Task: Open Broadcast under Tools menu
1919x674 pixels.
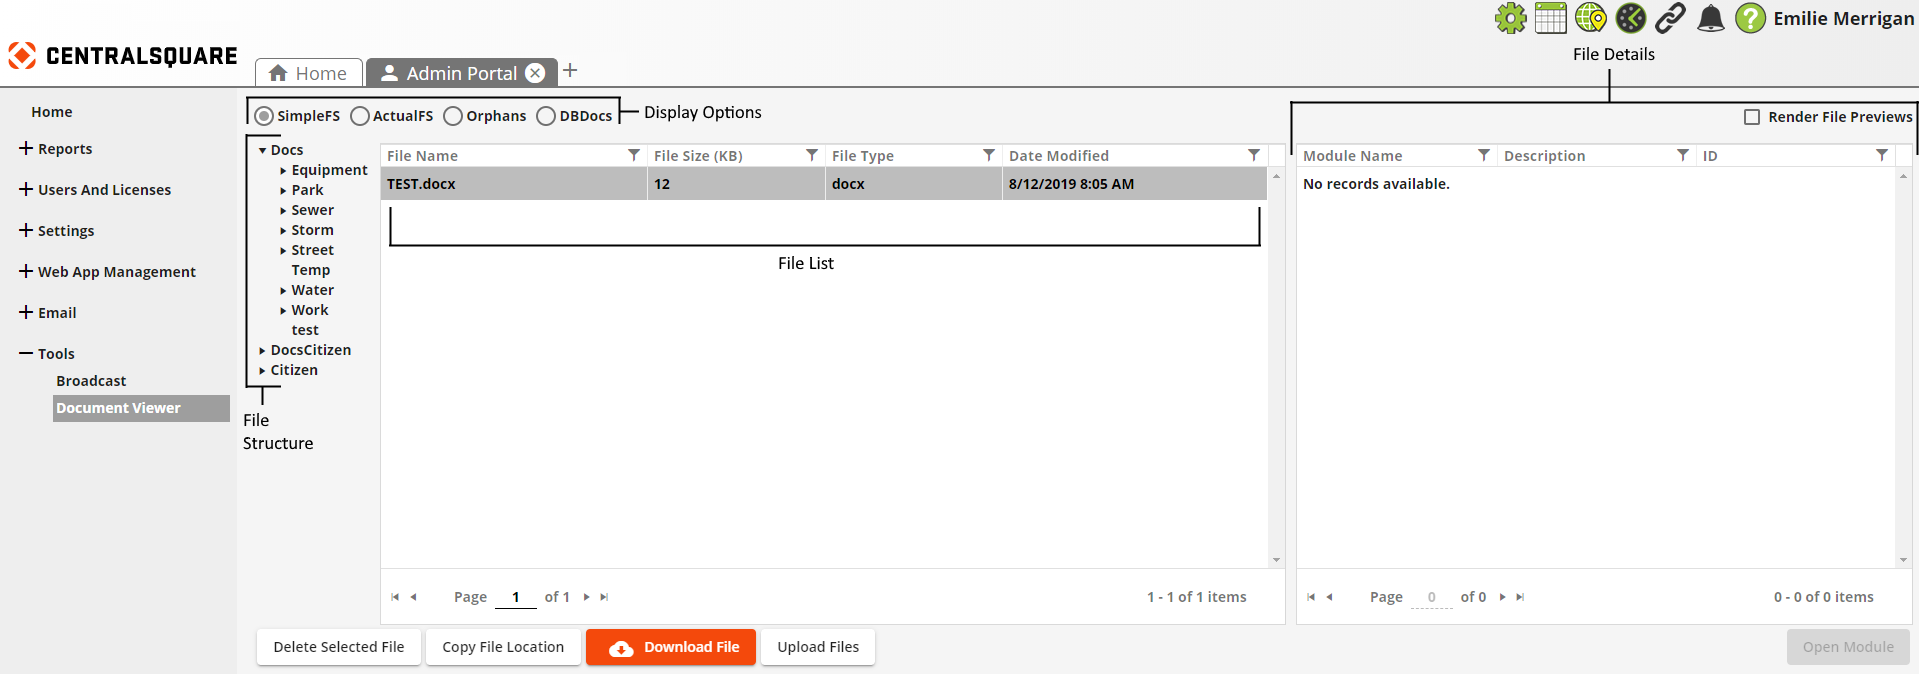Action: [x=91, y=381]
